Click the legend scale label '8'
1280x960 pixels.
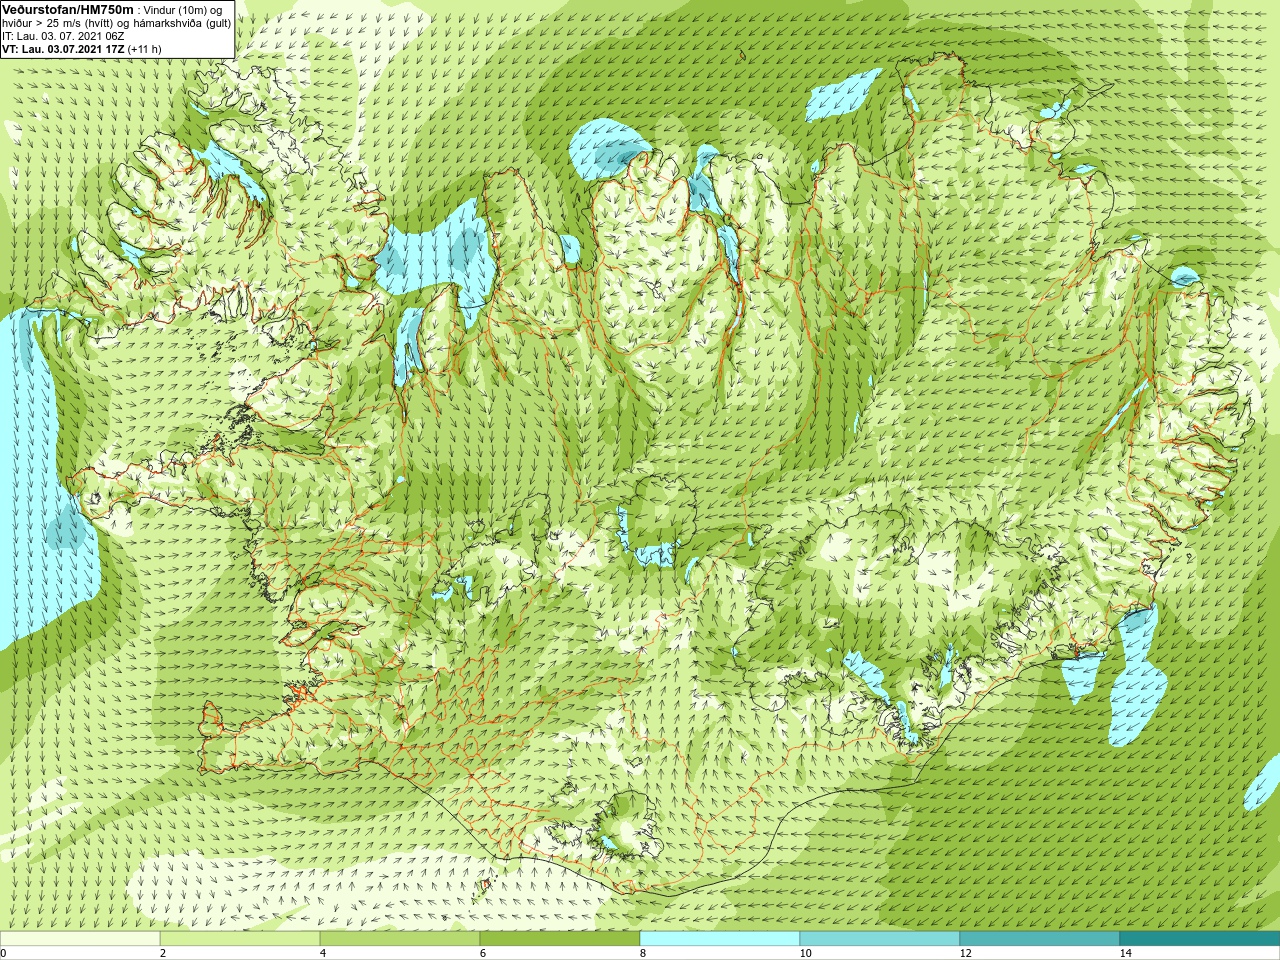(x=643, y=953)
